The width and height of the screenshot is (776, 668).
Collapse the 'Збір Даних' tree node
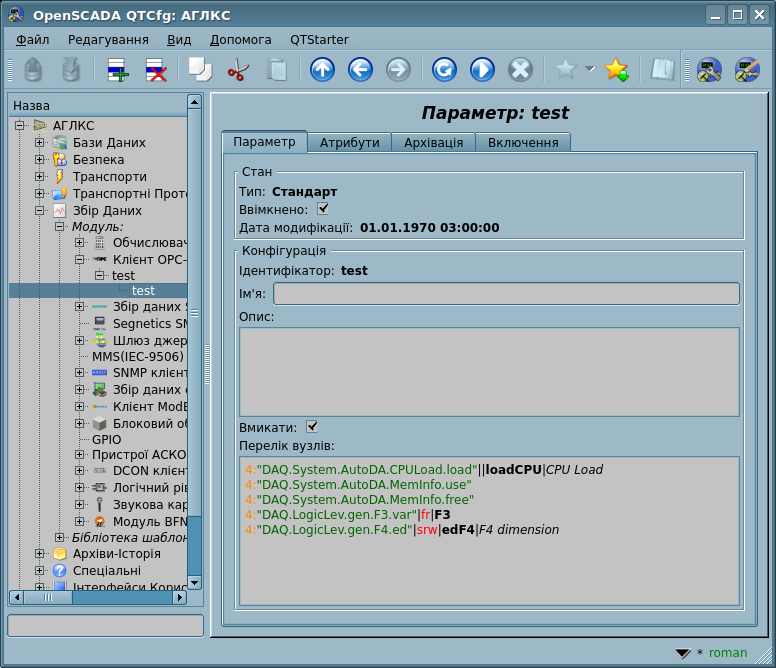[39, 211]
